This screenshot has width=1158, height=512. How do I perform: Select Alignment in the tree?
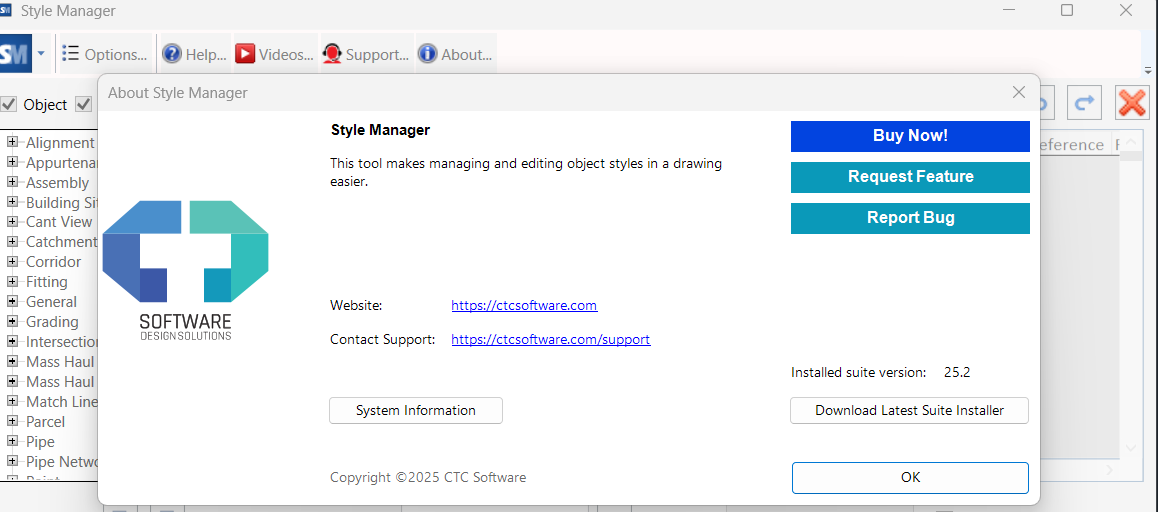tap(60, 143)
